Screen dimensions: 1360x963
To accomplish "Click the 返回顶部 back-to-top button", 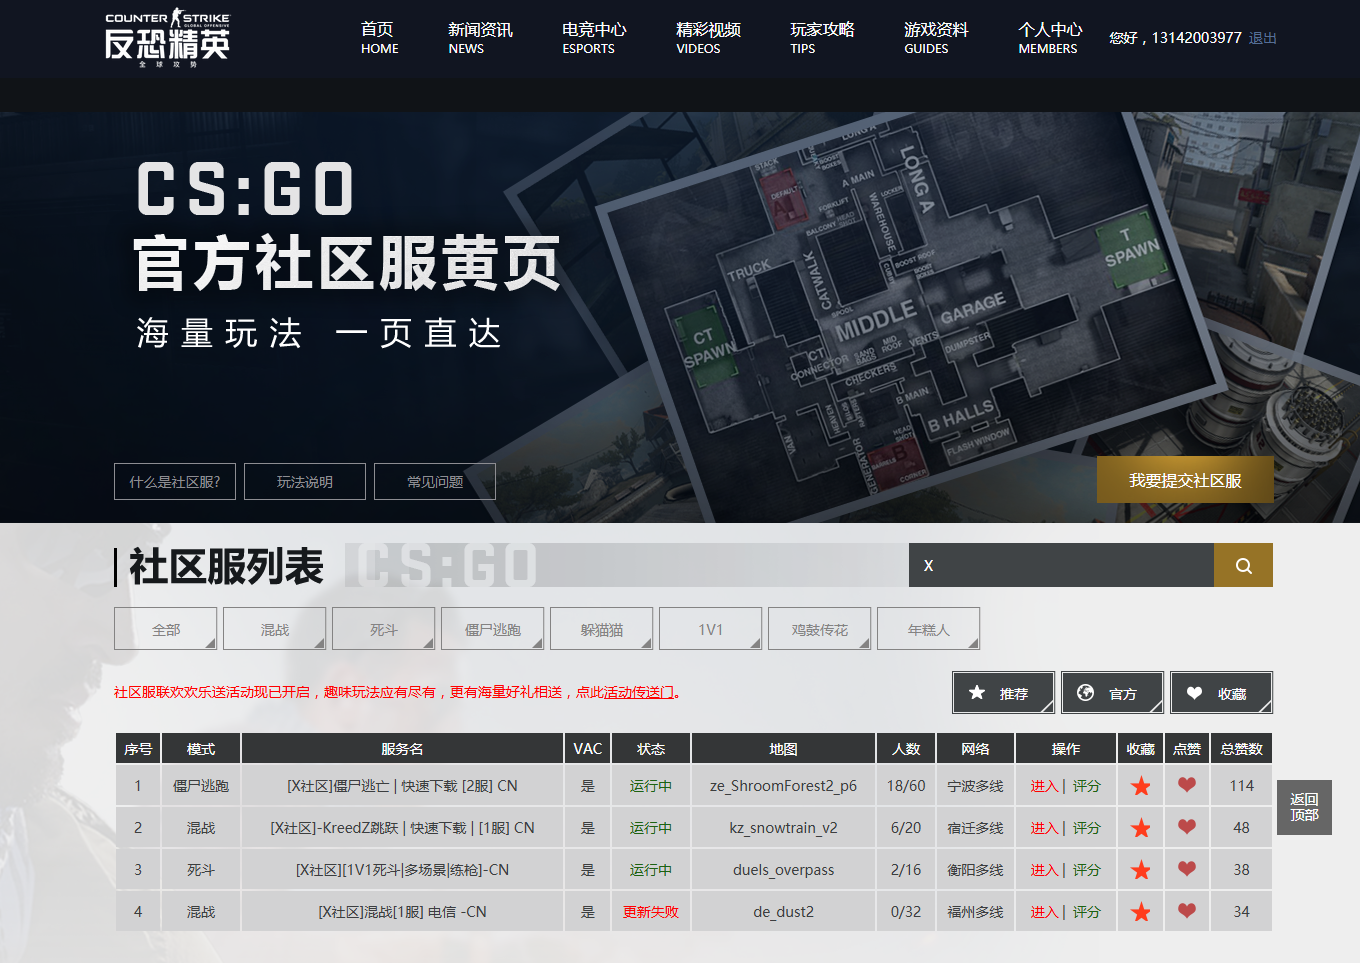I will pyautogui.click(x=1304, y=807).
